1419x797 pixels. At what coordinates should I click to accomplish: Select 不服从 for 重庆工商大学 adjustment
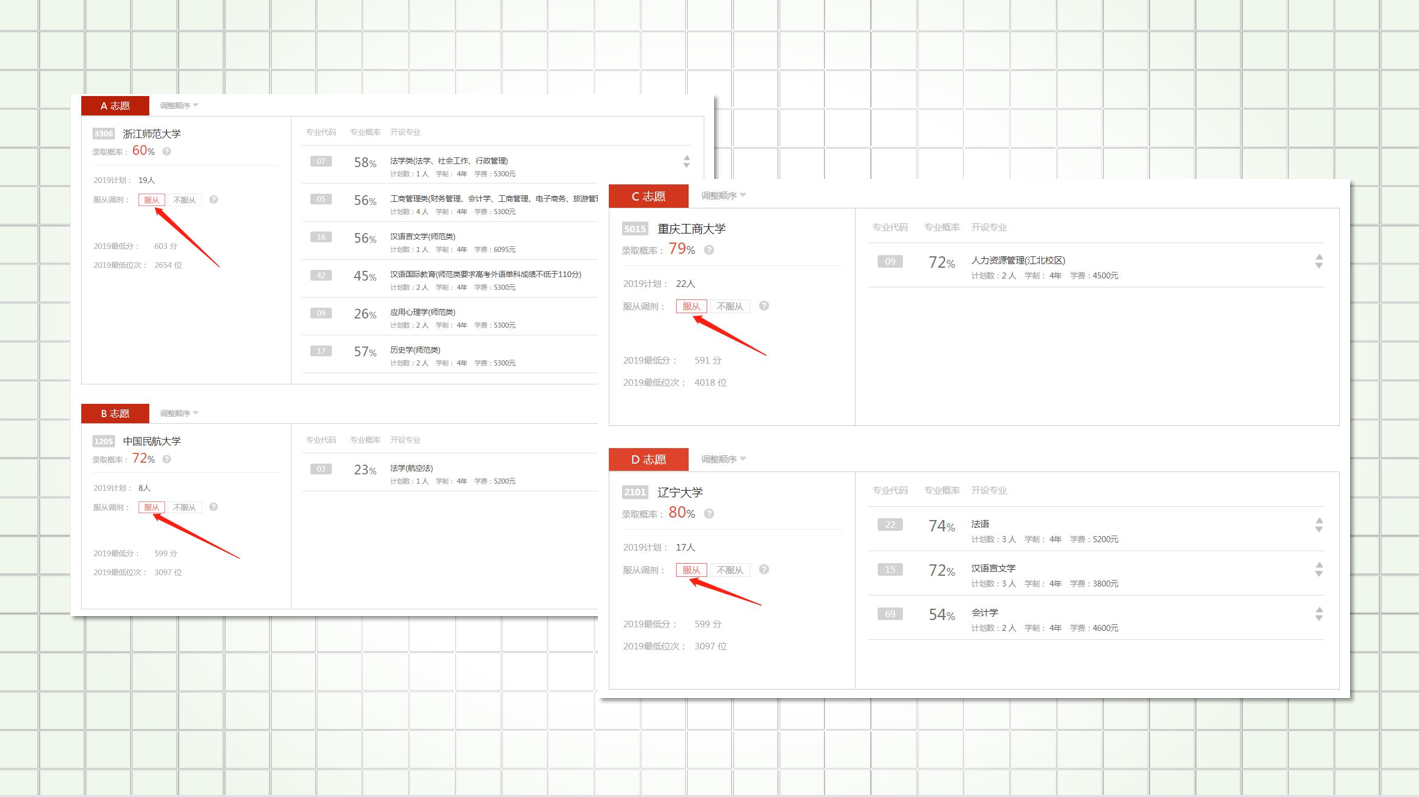coord(730,306)
